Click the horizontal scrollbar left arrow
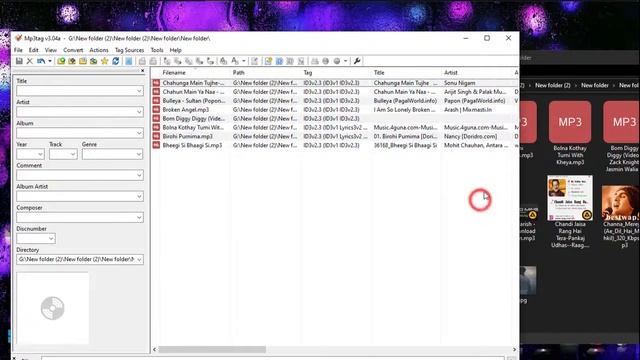Viewport: 640px width, 360px height. click(x=154, y=349)
